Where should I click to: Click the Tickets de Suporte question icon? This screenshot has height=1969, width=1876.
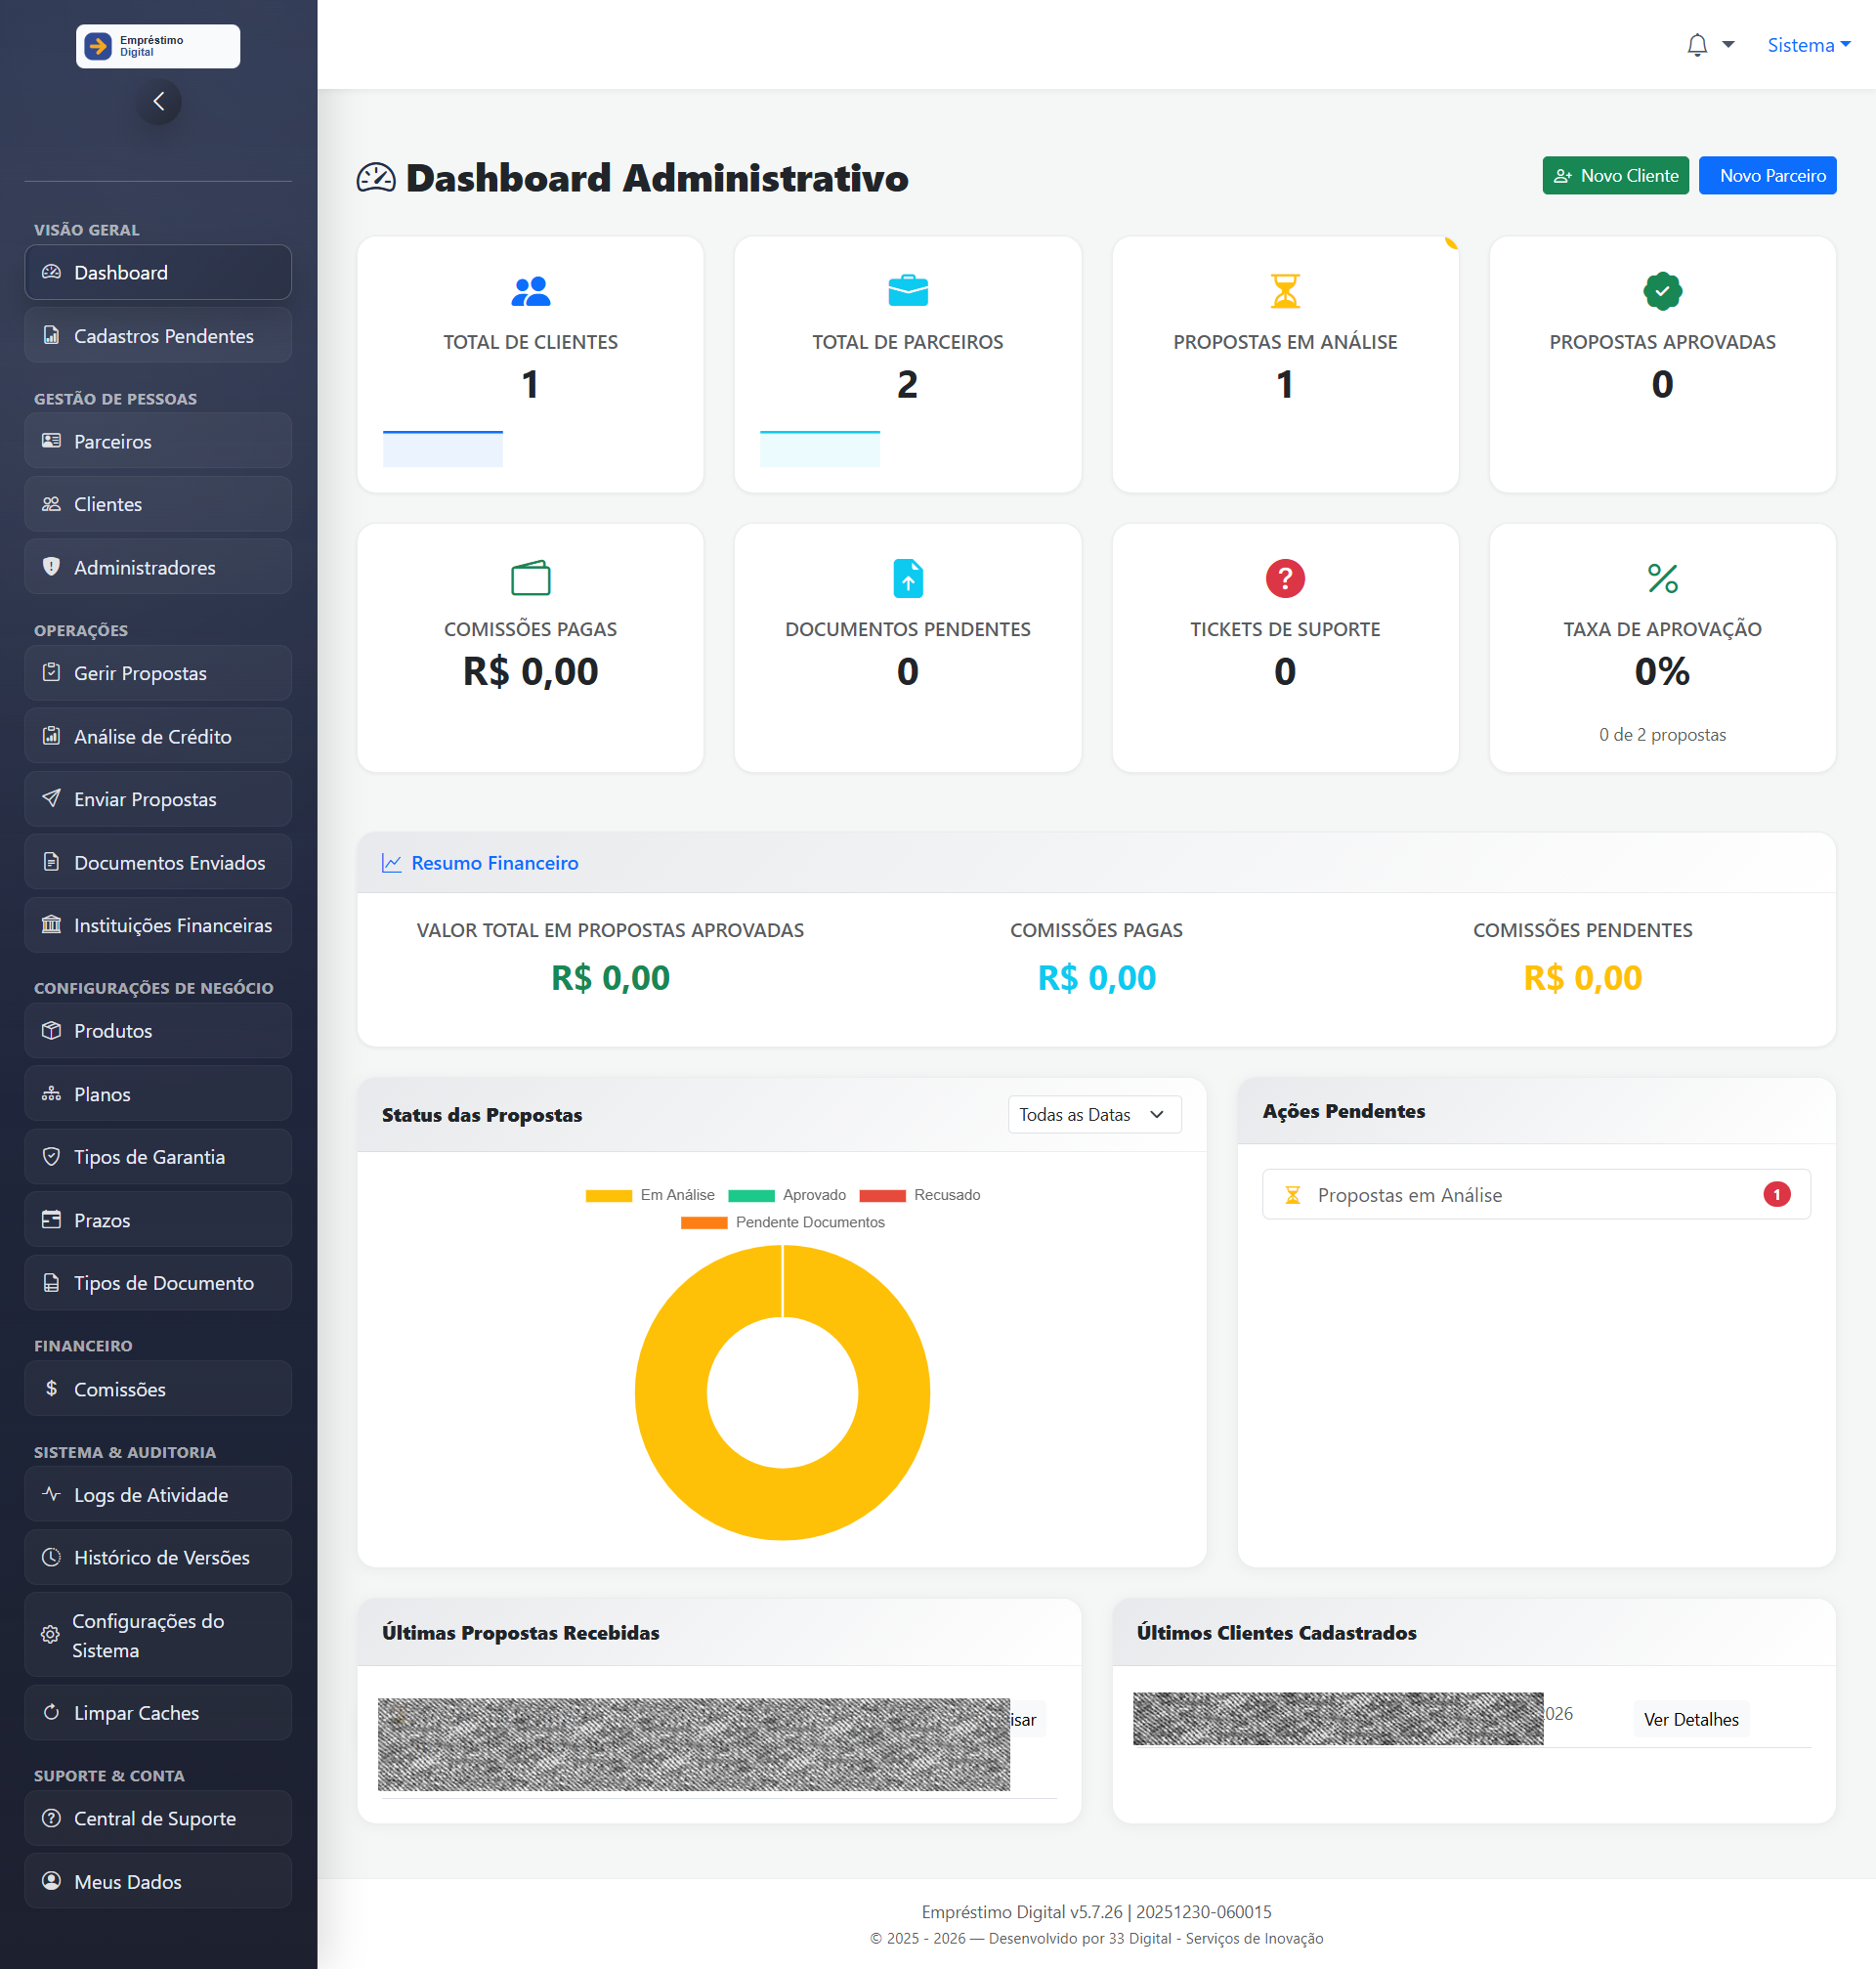[x=1285, y=578]
